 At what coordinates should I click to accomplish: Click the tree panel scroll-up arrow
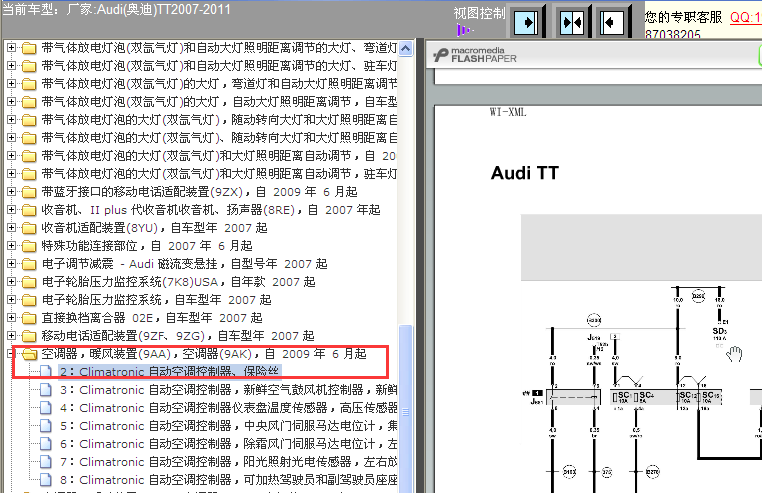405,48
